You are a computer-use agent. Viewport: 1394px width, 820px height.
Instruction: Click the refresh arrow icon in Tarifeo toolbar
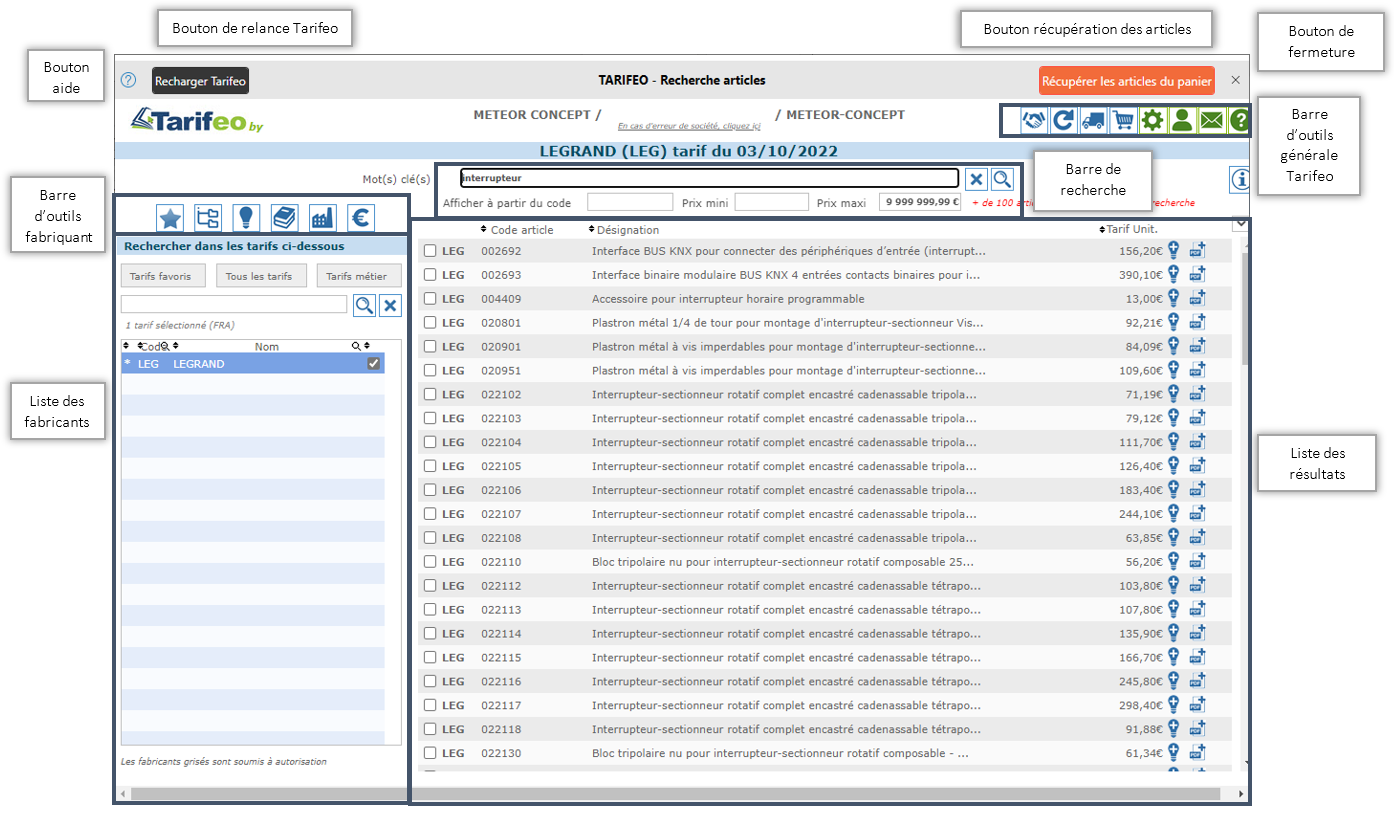tap(1064, 120)
